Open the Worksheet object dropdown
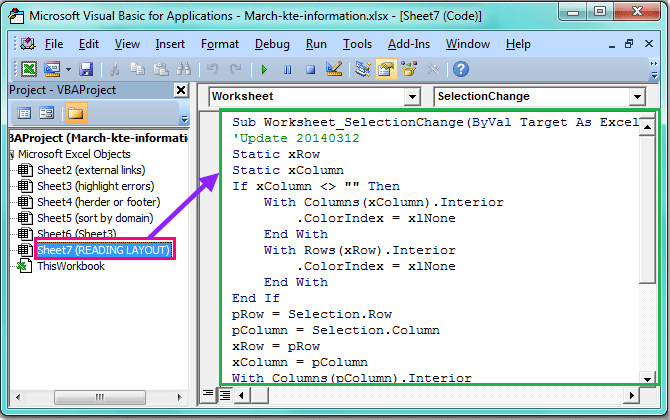The width and height of the screenshot is (670, 420). (x=413, y=97)
